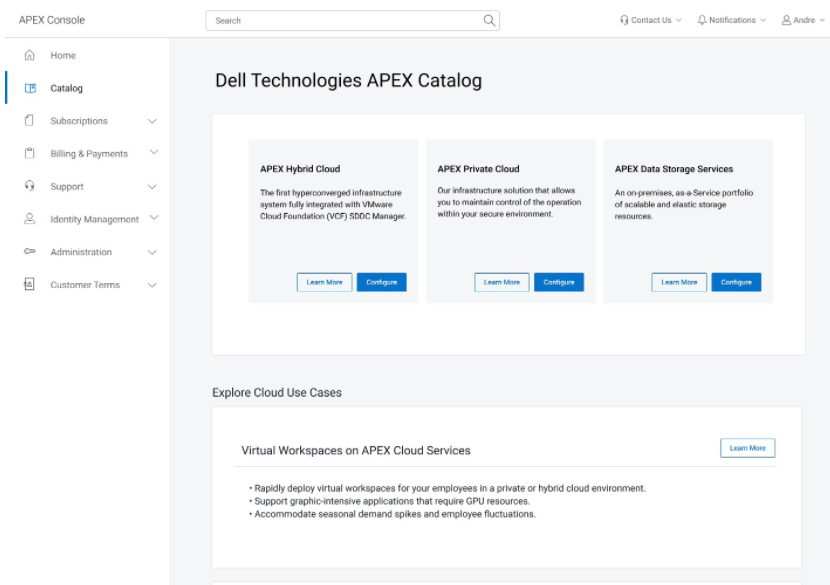Click the Subscriptions document icon

point(29,121)
